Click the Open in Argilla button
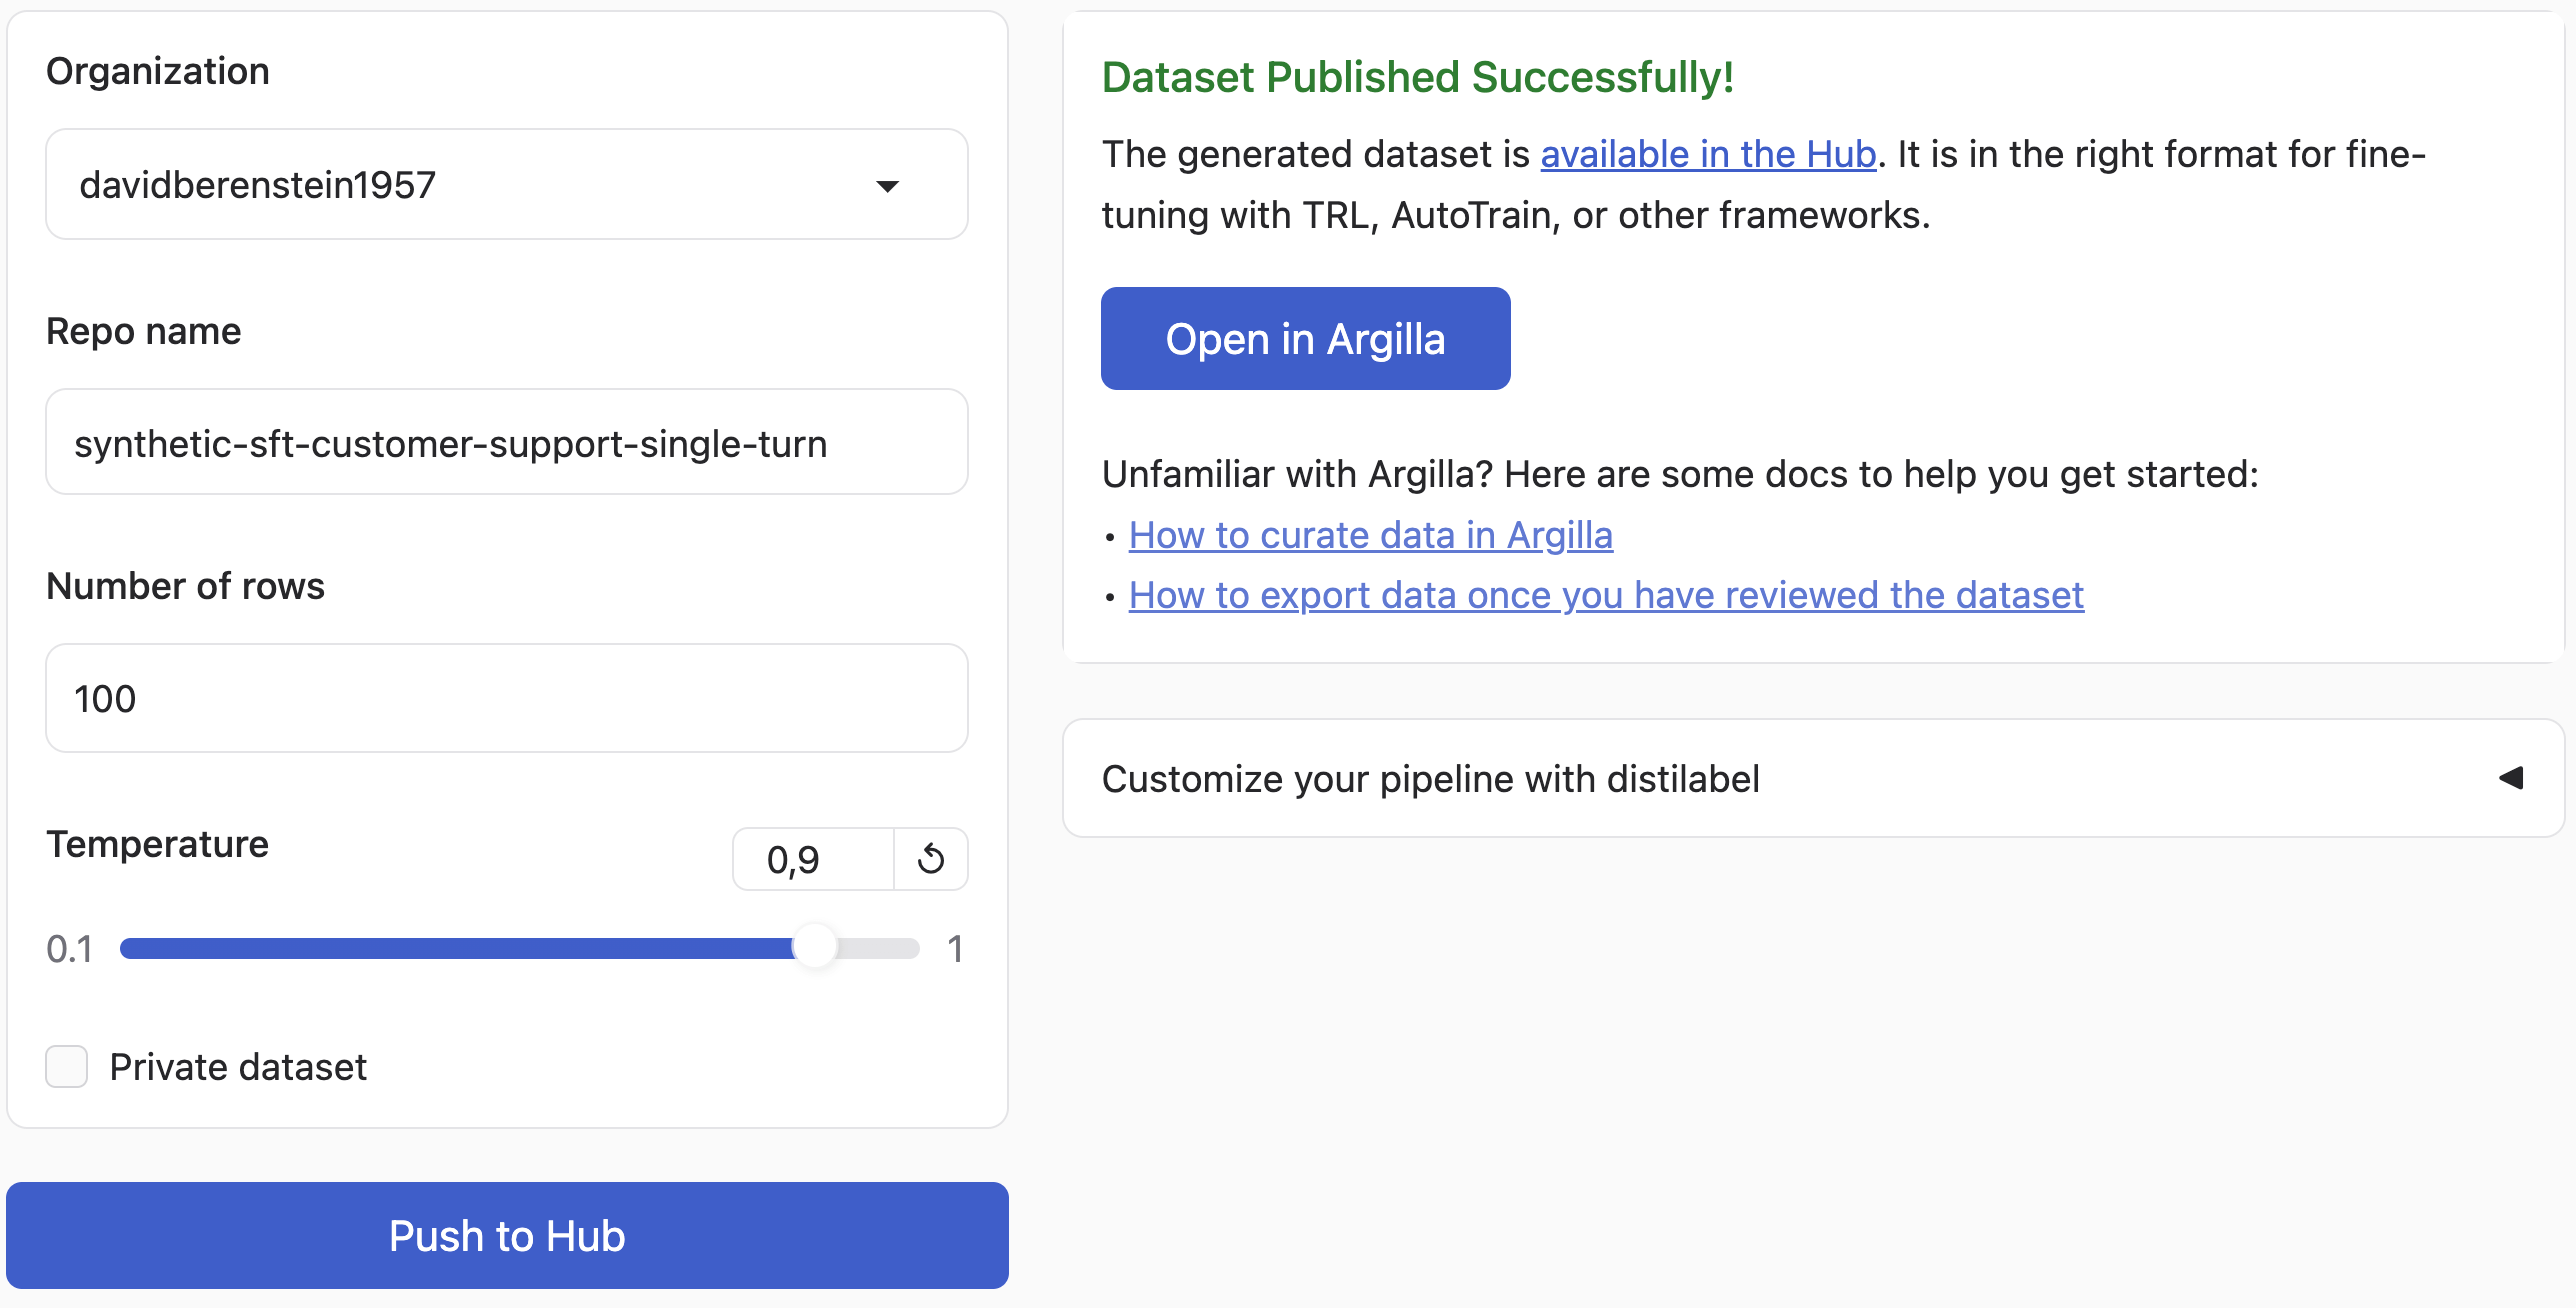The height and width of the screenshot is (1308, 2576). (1305, 339)
